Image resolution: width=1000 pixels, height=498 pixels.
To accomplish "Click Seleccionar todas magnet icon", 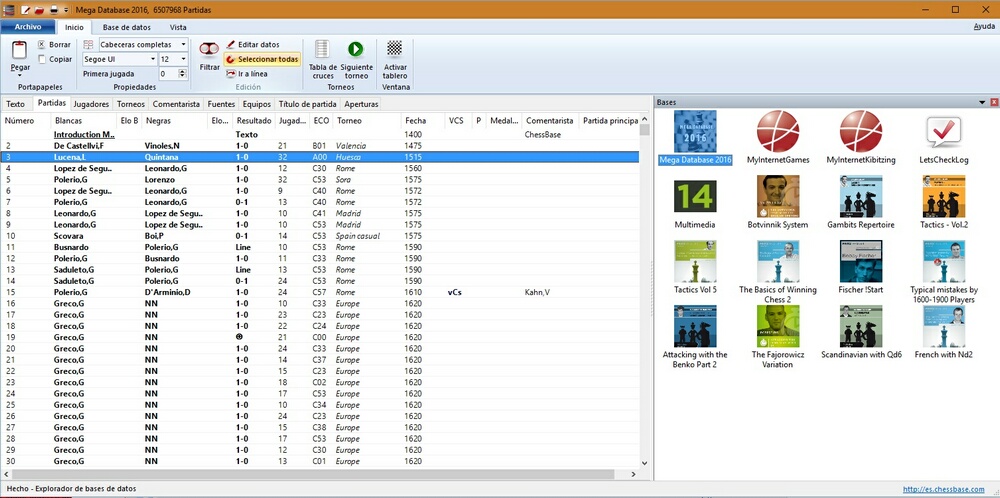I will [x=231, y=59].
